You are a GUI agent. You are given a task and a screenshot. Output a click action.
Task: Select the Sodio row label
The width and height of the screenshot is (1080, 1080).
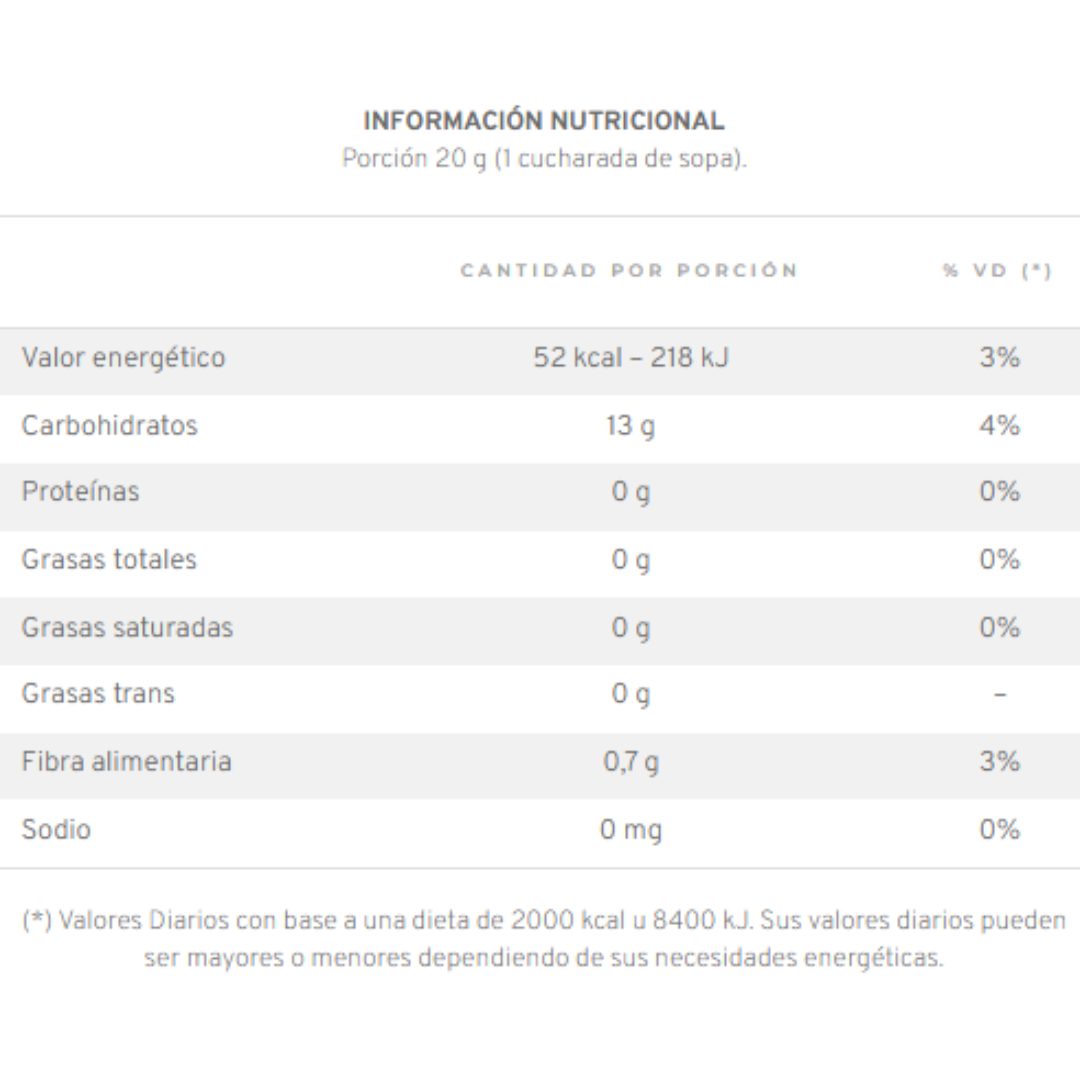pos(56,829)
